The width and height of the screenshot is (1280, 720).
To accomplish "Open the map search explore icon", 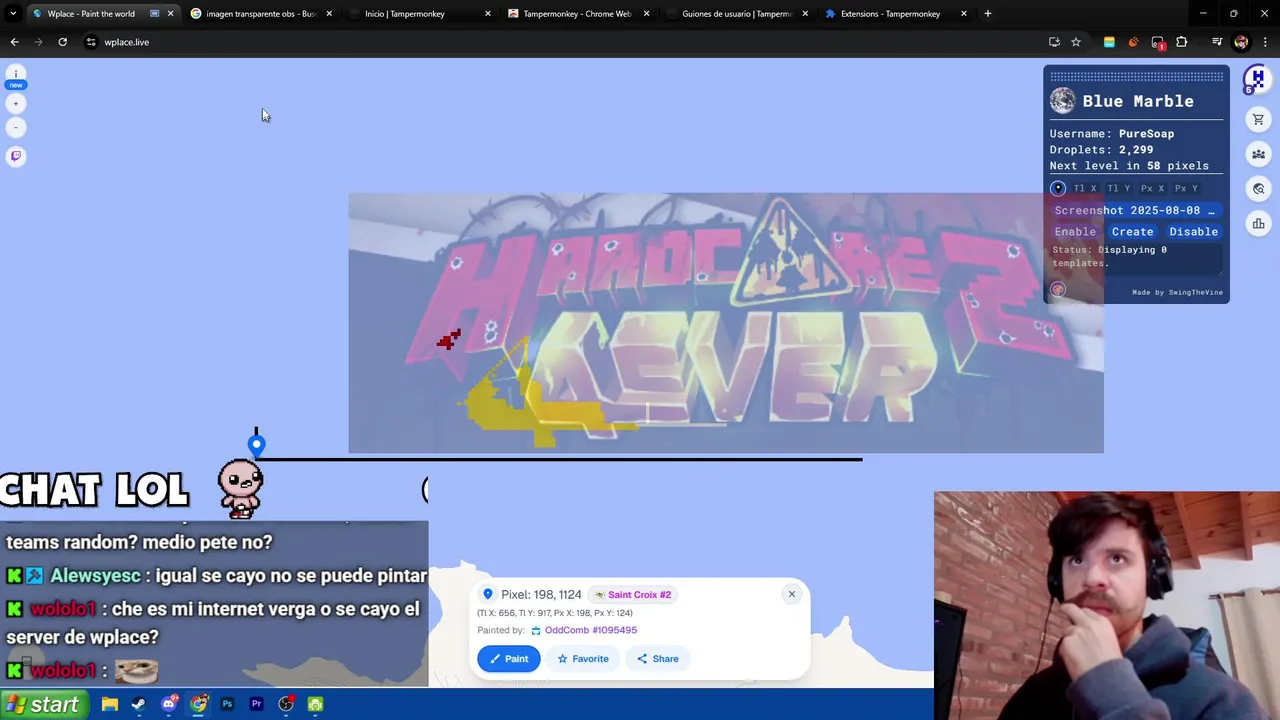I will click(x=1258, y=189).
